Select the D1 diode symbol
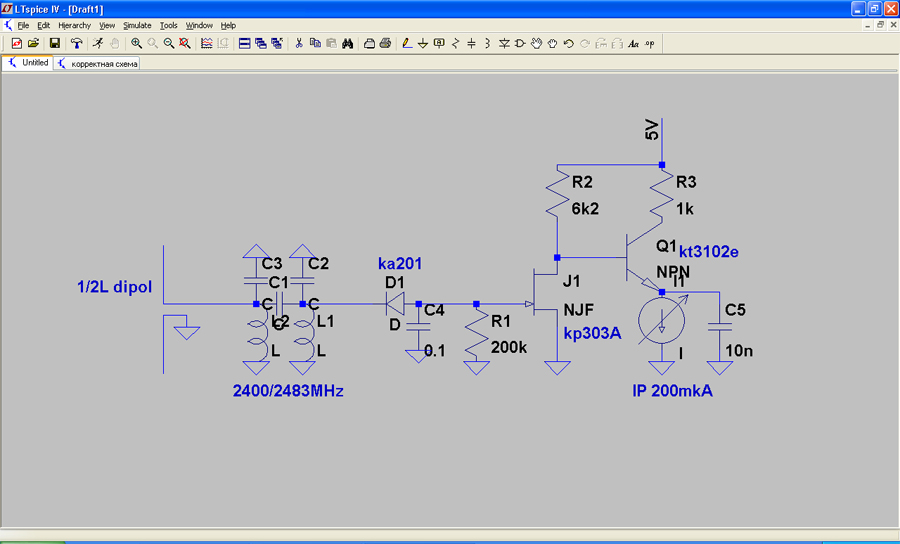The image size is (900, 544). (x=395, y=304)
